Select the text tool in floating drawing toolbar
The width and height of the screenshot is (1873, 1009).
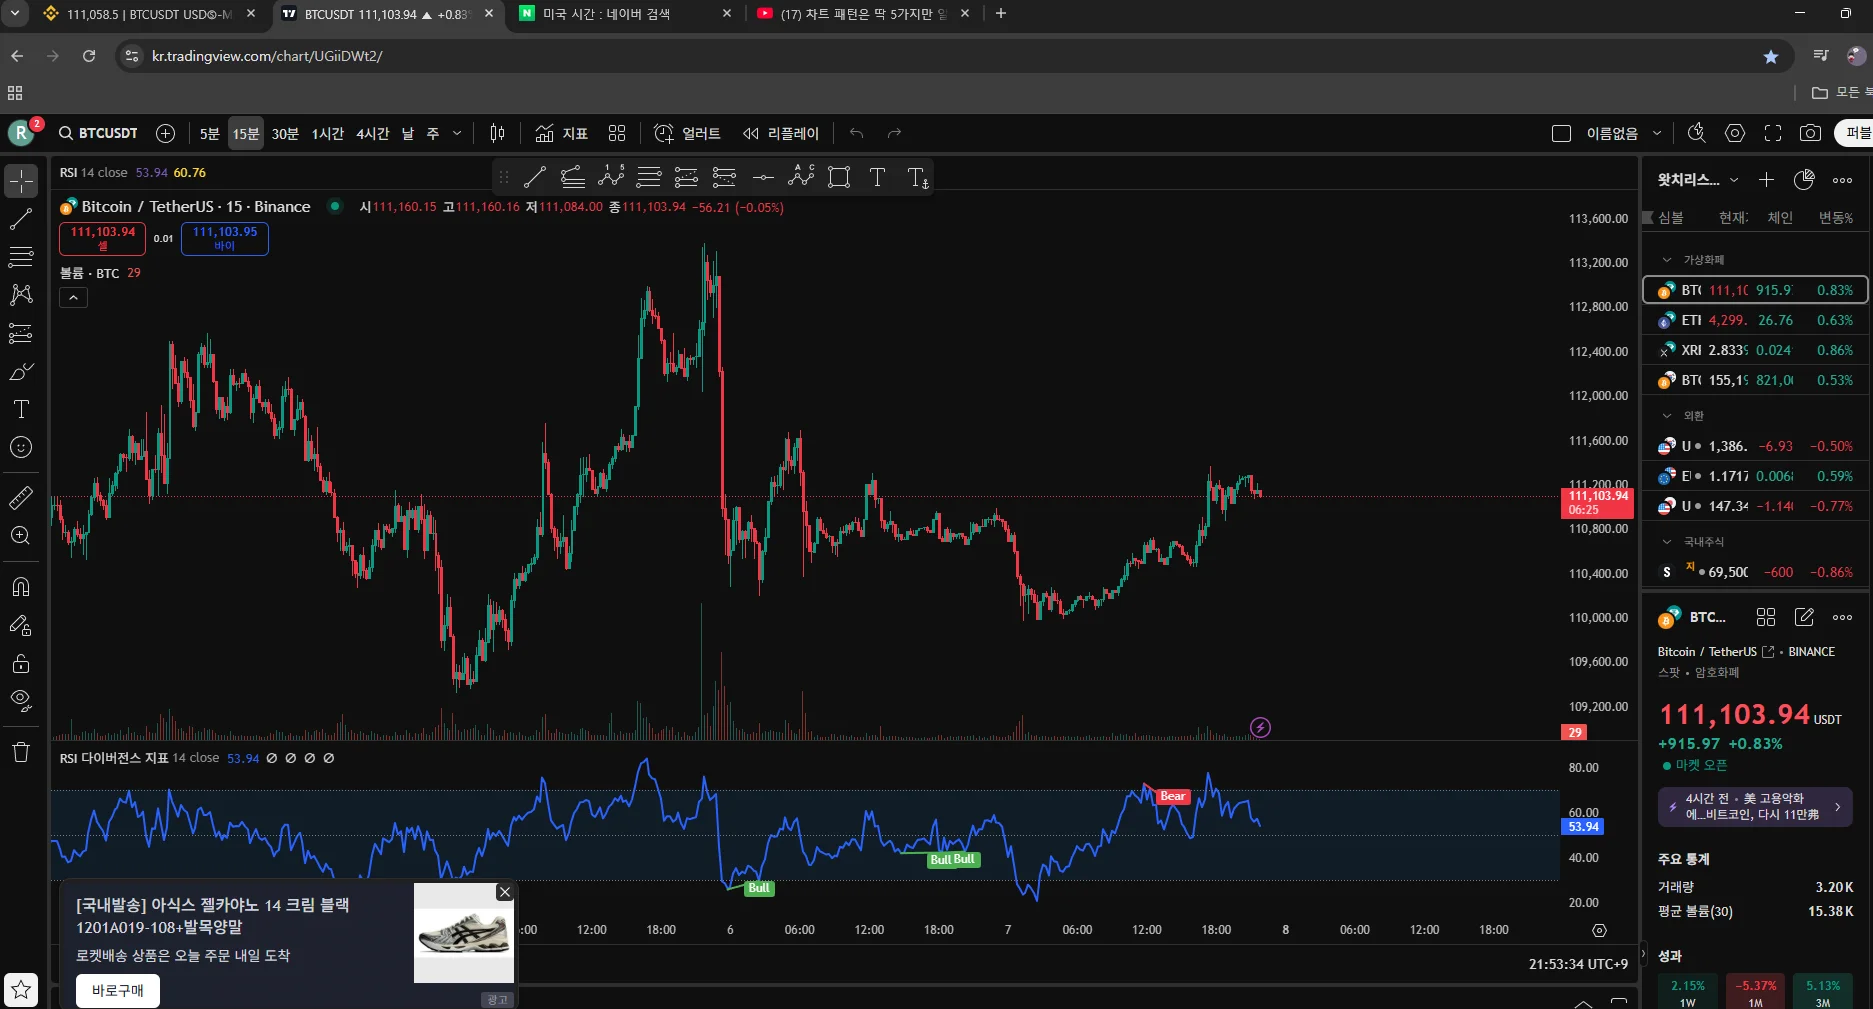click(x=877, y=177)
